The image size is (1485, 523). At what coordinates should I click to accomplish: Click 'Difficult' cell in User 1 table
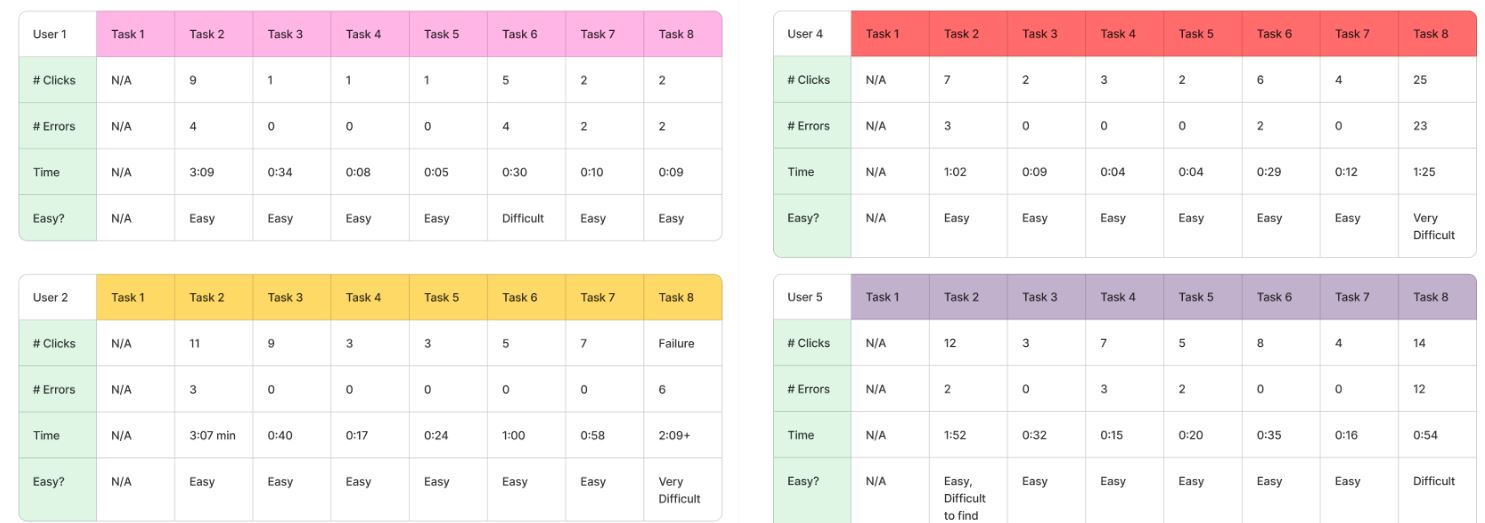coord(523,218)
